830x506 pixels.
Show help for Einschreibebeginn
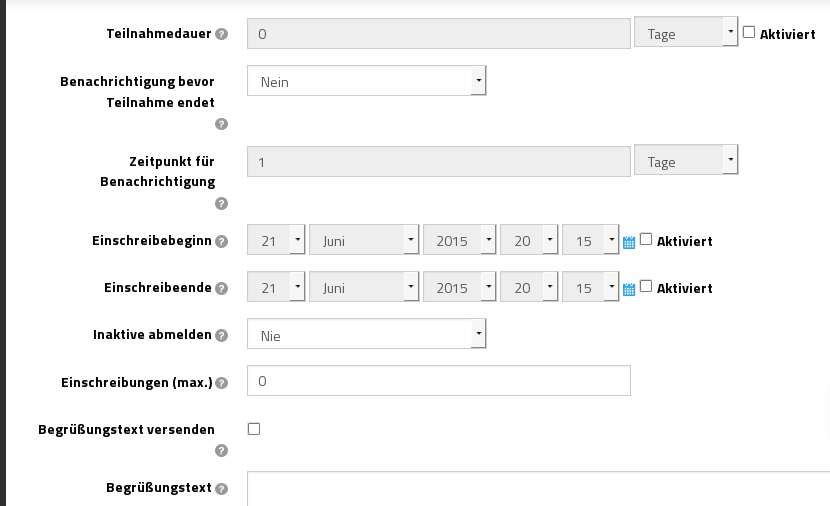point(221,241)
